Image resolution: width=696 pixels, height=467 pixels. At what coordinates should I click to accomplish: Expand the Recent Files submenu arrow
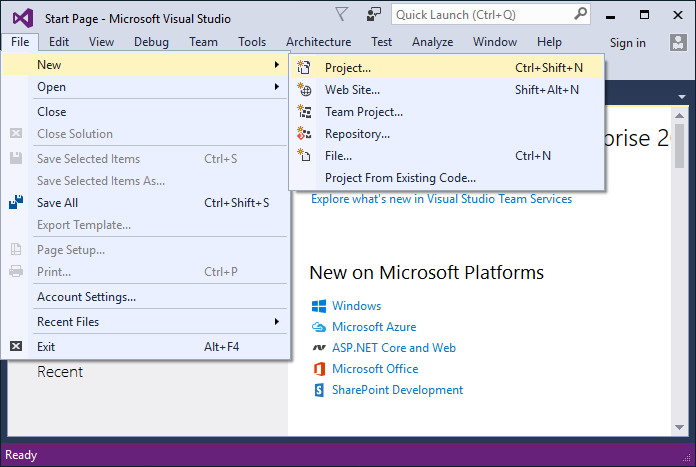point(277,321)
